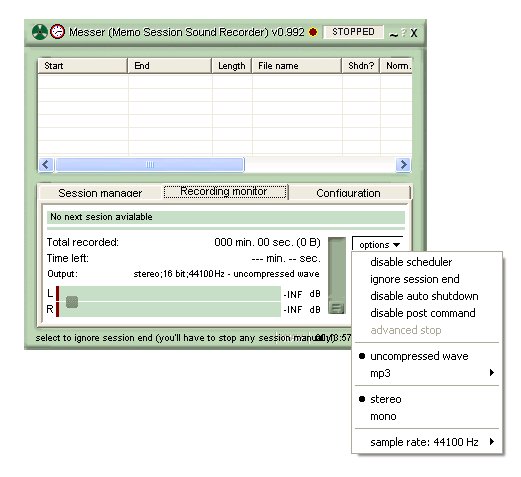The width and height of the screenshot is (521, 477).
Task: Open the Configuration tab
Action: tap(348, 193)
